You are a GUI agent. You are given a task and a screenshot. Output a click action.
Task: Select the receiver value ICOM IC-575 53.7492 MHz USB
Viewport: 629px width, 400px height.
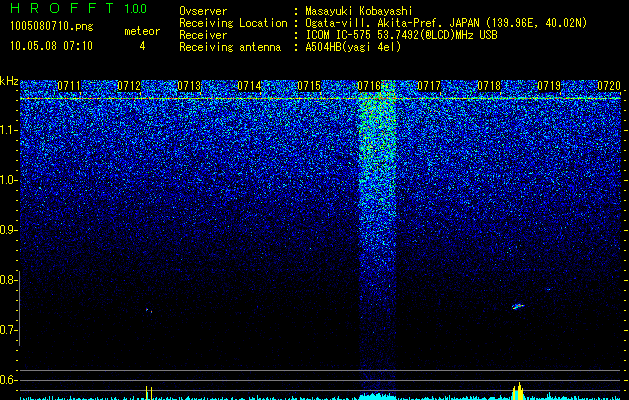click(401, 35)
